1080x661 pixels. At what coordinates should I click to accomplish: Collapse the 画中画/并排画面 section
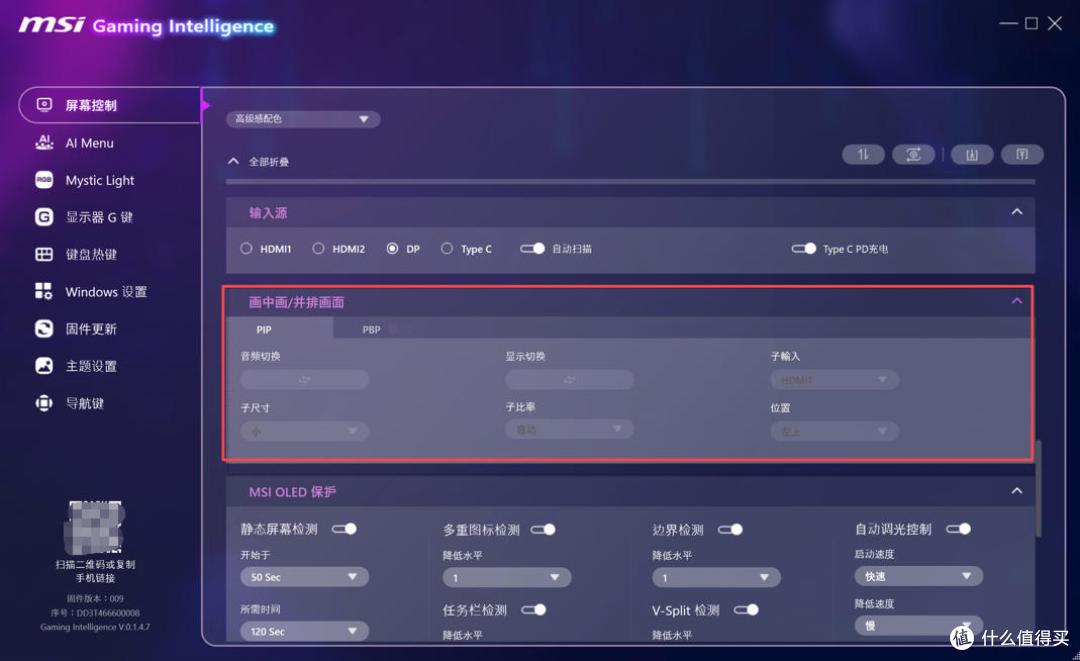(x=1017, y=301)
